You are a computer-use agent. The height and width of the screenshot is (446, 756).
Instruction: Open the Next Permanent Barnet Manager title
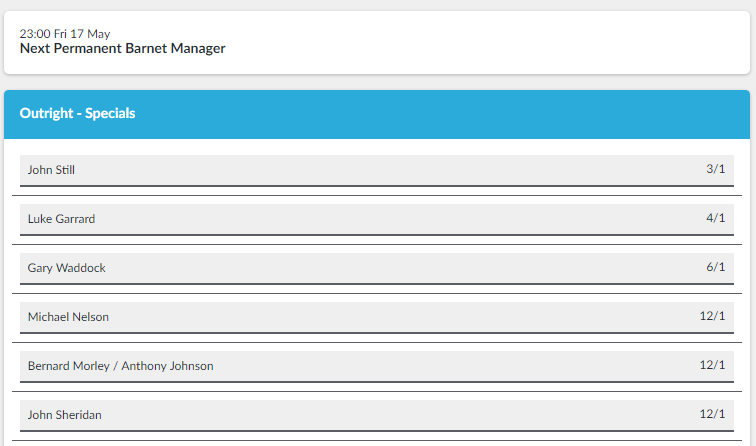pos(122,48)
